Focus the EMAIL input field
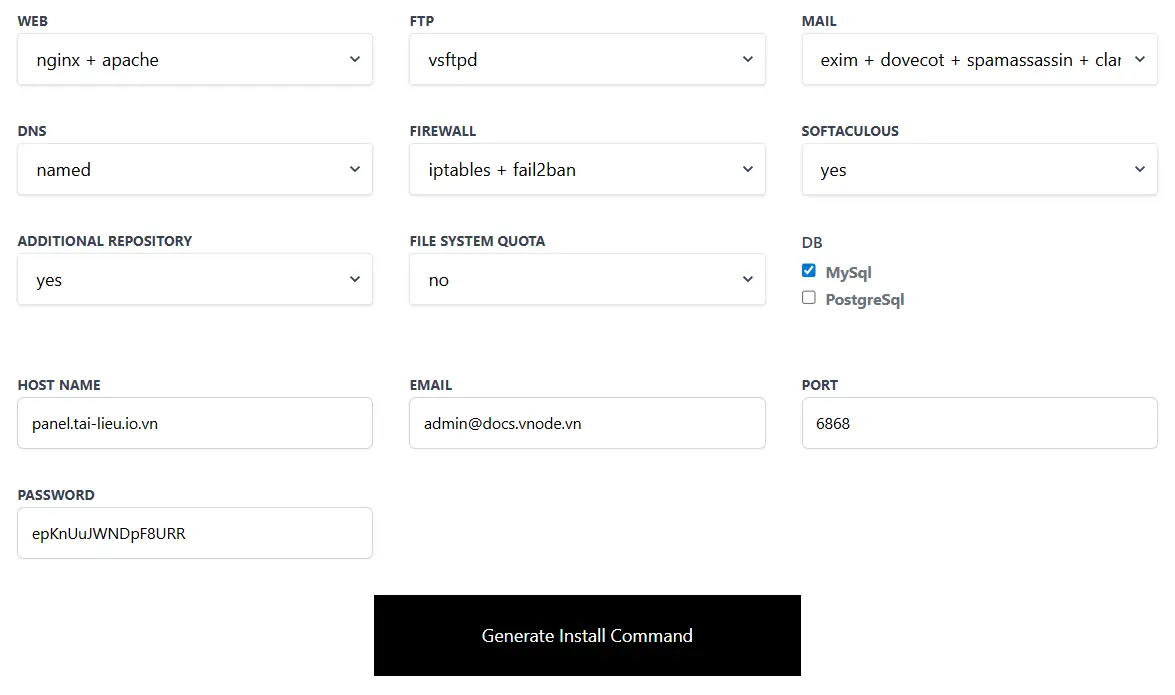This screenshot has width=1175, height=695. click(x=587, y=423)
